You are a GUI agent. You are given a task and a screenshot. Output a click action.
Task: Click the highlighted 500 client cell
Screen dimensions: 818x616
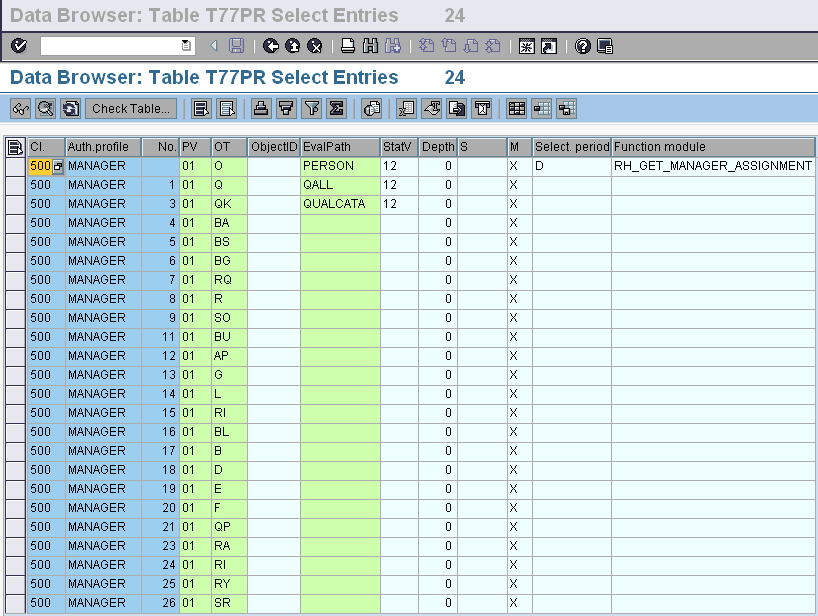[x=40, y=166]
